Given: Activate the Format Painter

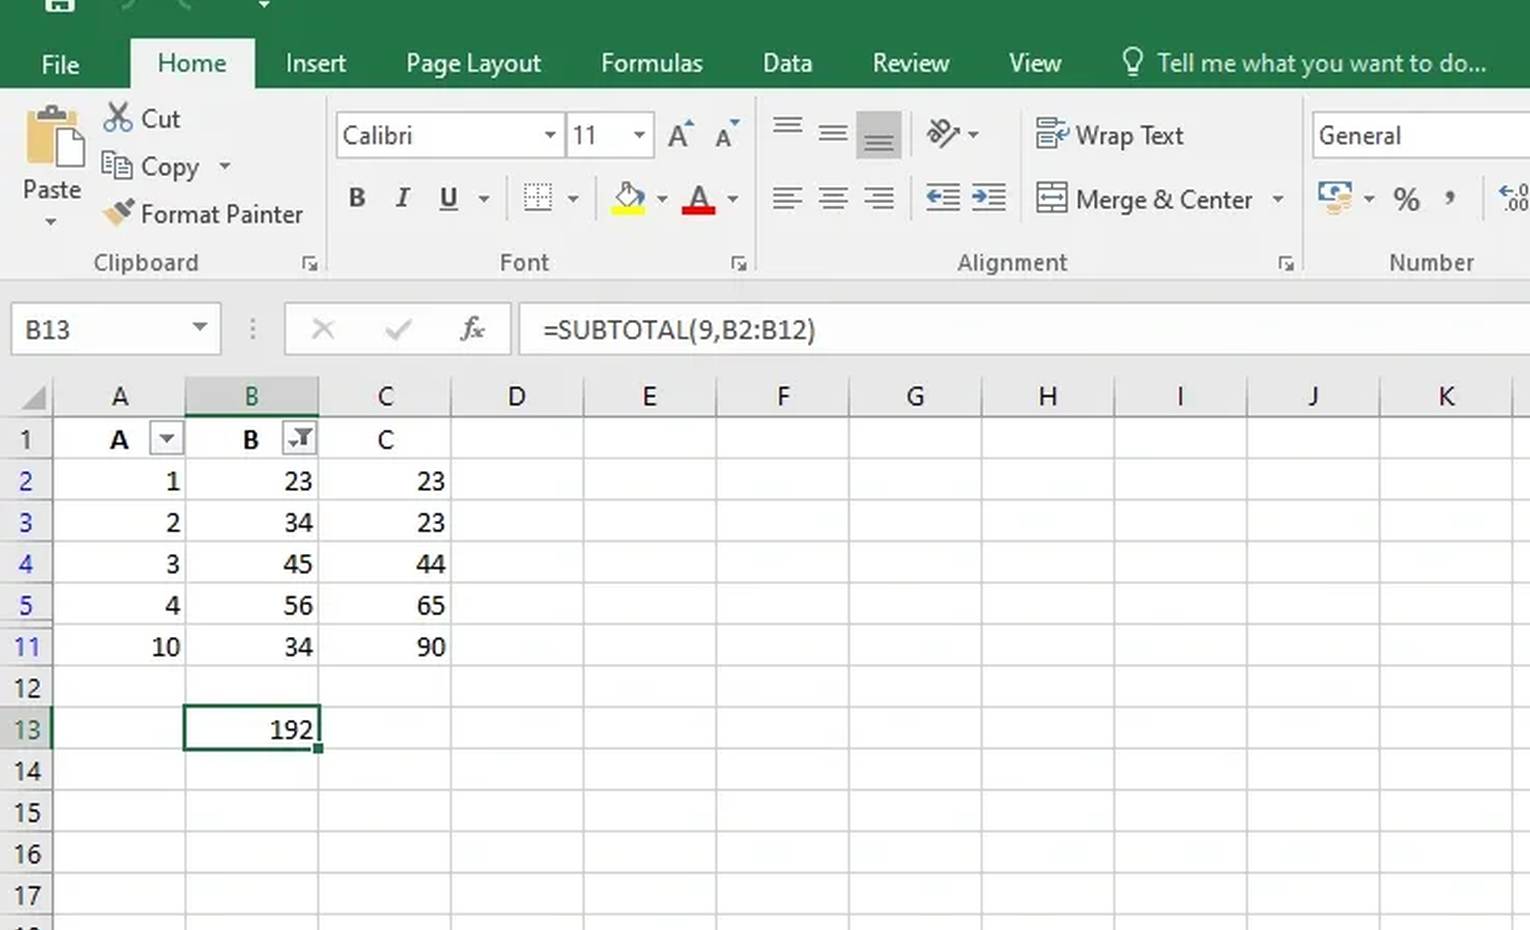Looking at the screenshot, I should 119,213.
